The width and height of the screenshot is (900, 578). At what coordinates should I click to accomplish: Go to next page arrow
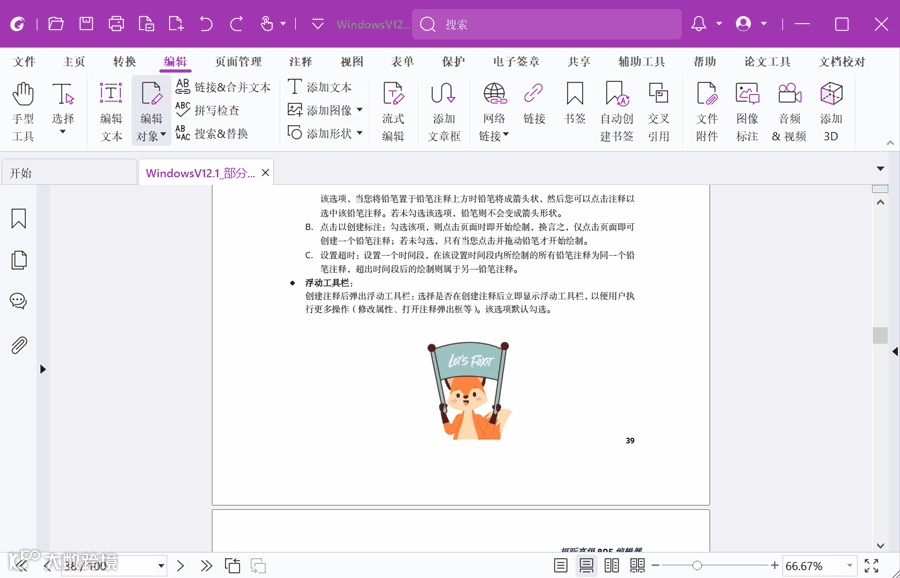[x=180, y=566]
